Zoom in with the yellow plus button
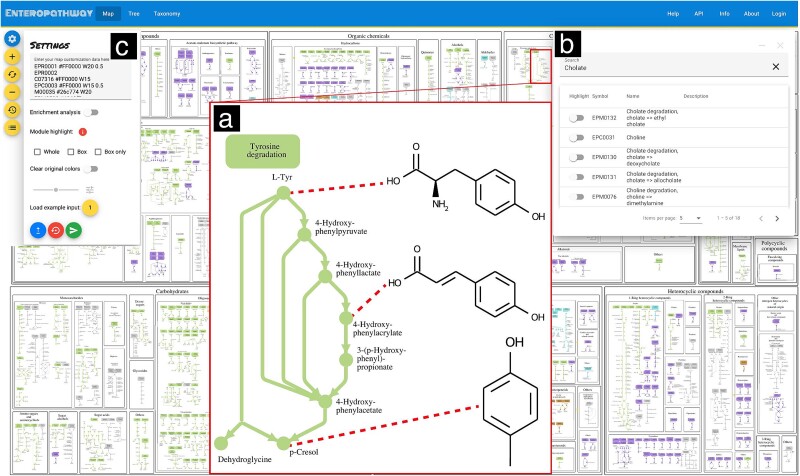 tap(12, 57)
